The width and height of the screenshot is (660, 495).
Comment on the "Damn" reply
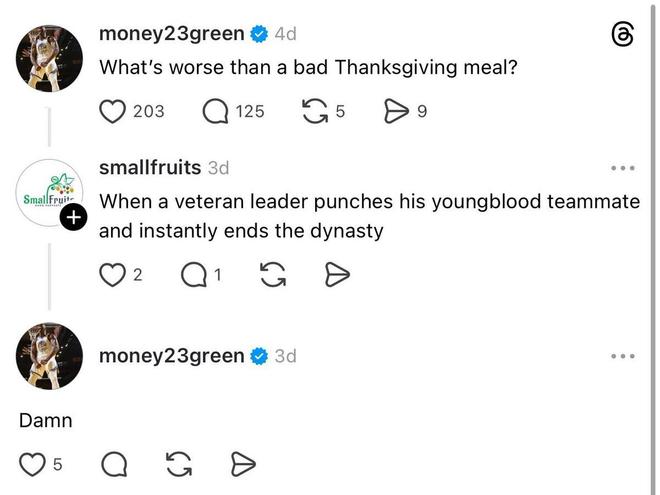click(114, 463)
